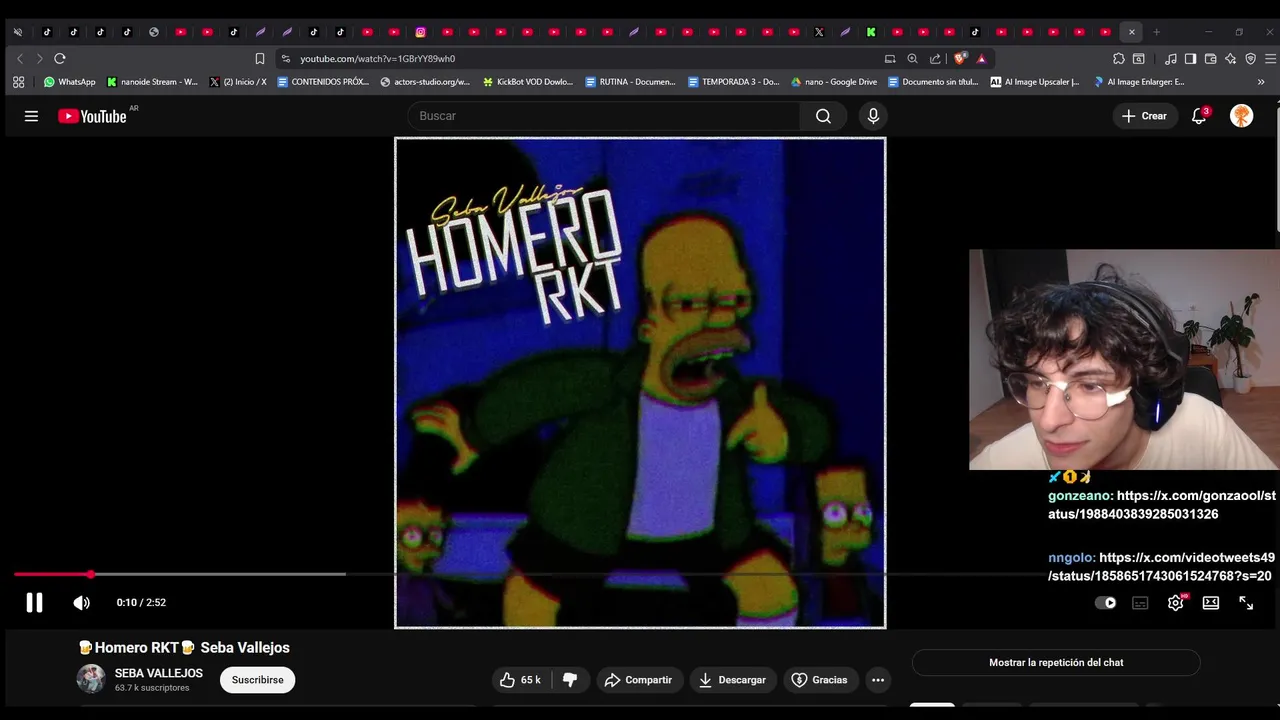
Task: Open more actions three-dot menu below the video
Action: click(878, 680)
